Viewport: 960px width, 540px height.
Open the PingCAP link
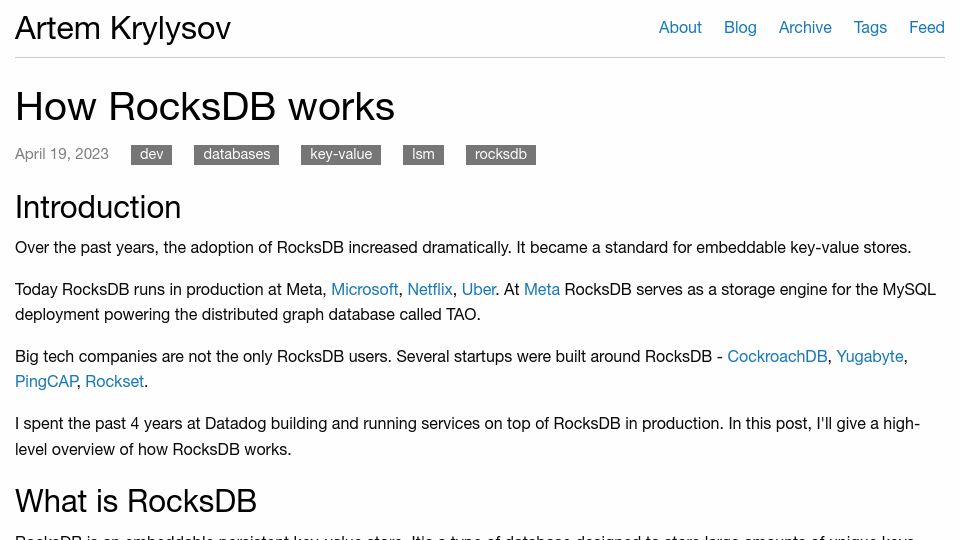(46, 381)
